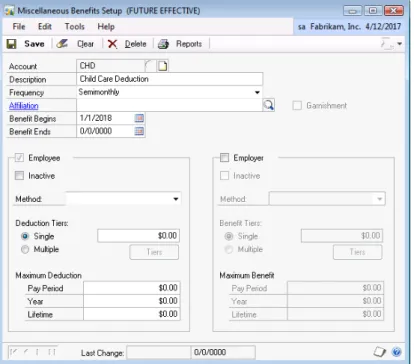Click the Save button label

pos(34,44)
